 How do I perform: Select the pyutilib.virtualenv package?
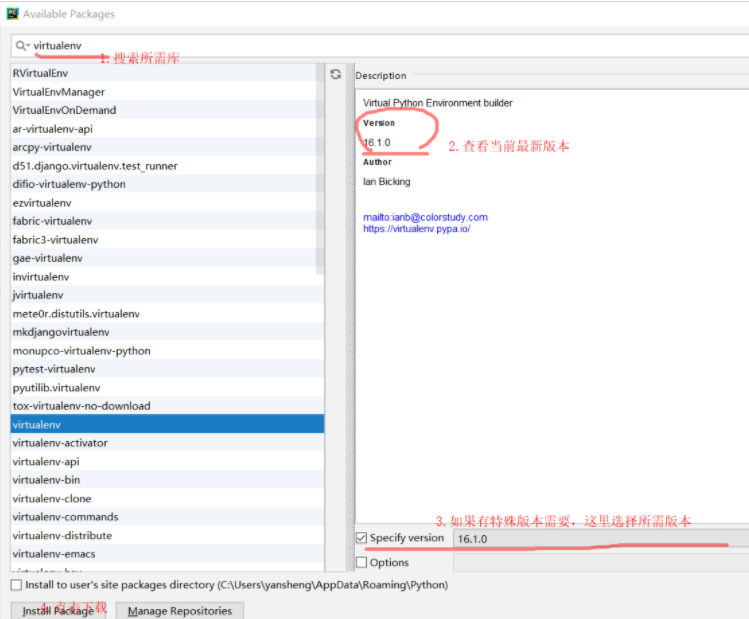tap(167, 387)
